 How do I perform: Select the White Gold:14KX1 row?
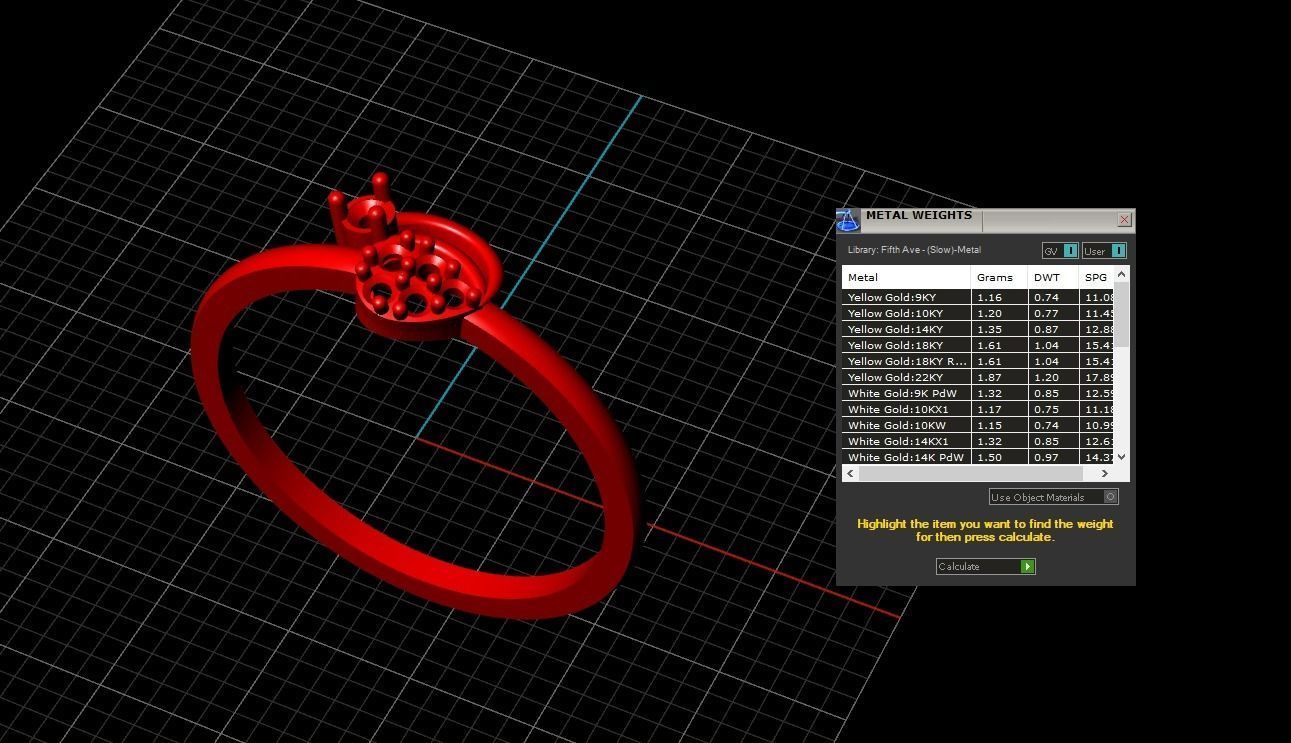pos(978,442)
